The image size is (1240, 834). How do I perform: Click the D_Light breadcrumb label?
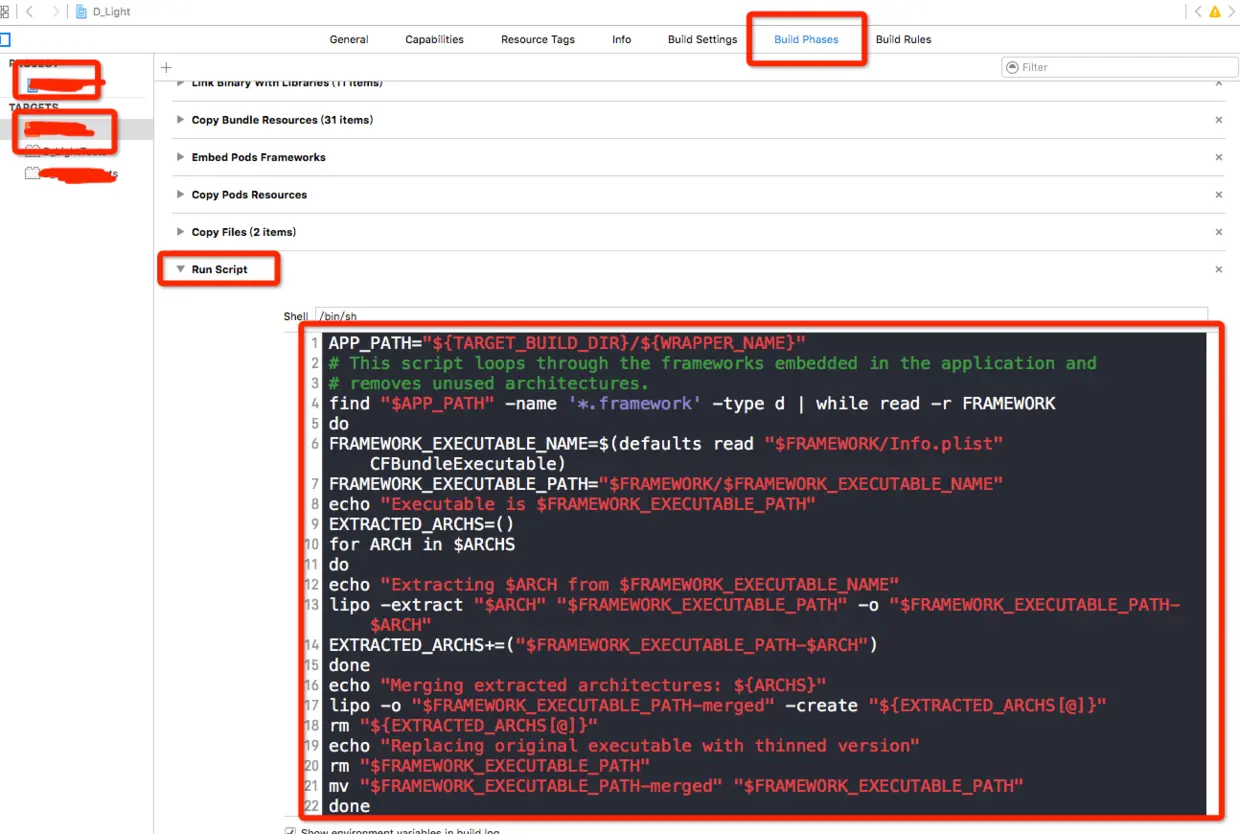pyautogui.click(x=112, y=12)
